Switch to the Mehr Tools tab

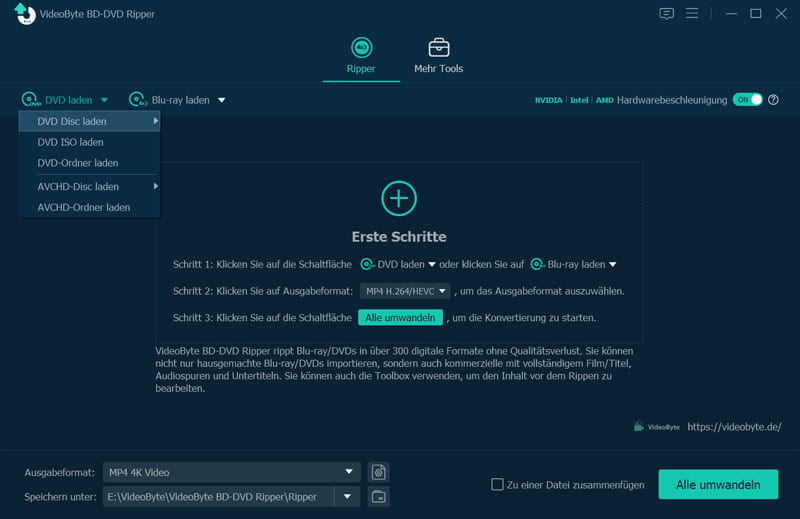[x=438, y=56]
